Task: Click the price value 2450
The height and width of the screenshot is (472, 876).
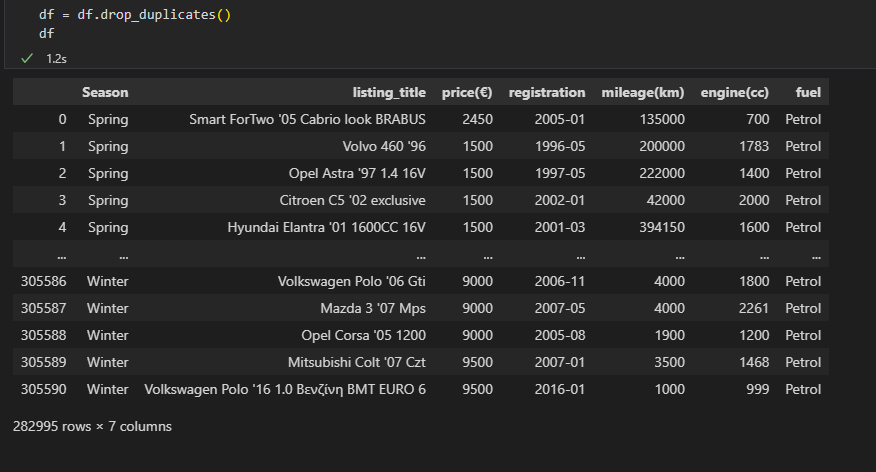Action: click(x=478, y=119)
